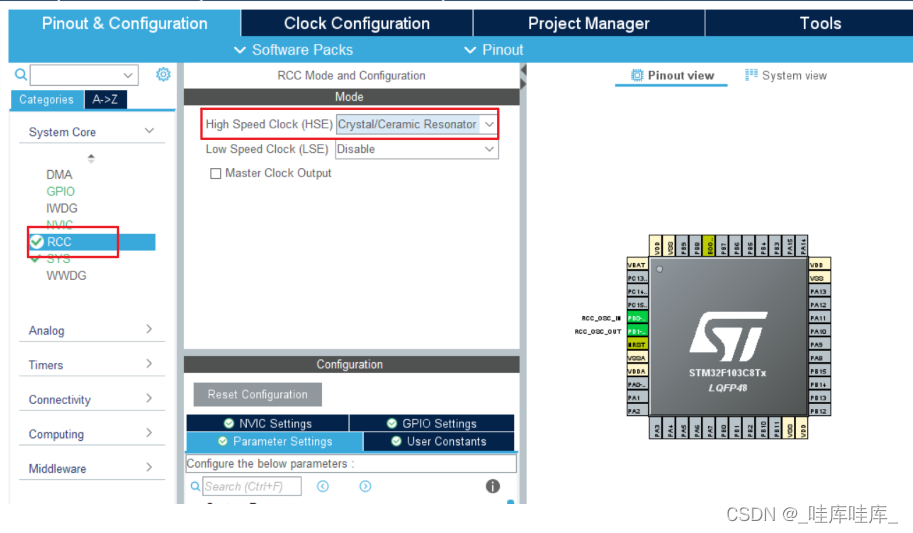Click the PC13 pin on the chip

pyautogui.click(x=637, y=278)
